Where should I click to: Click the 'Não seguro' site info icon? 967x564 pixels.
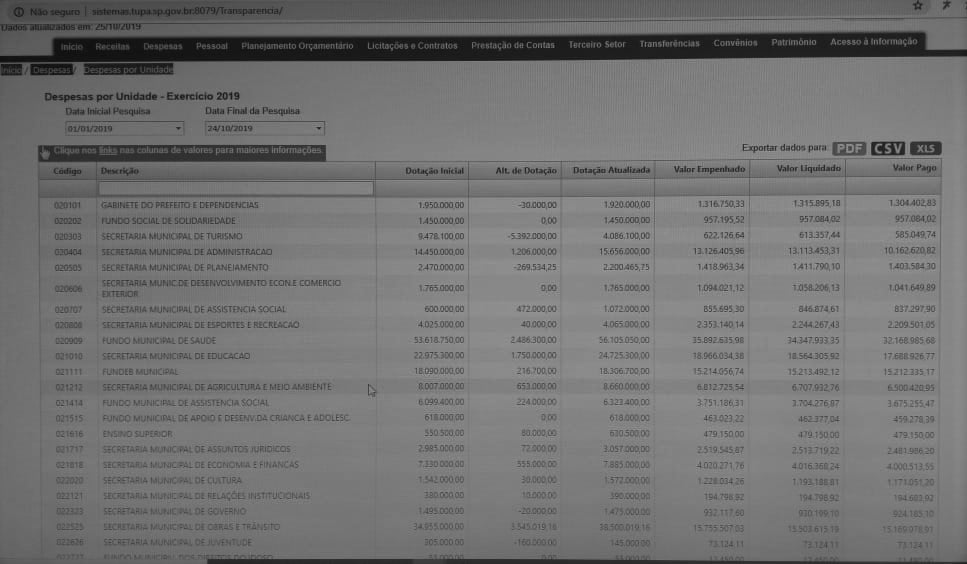click(18, 11)
